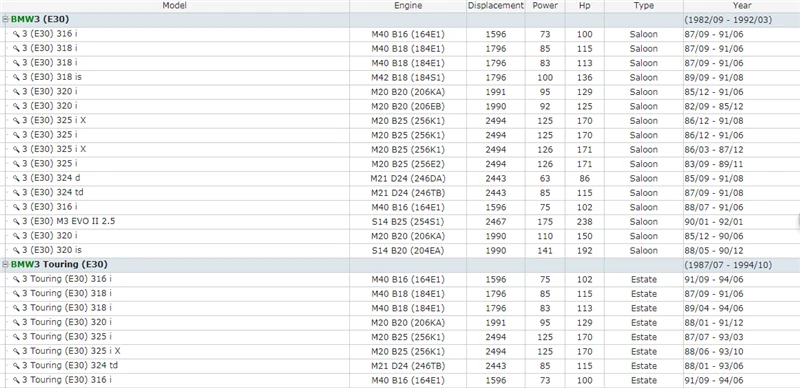Click the displacement value 2467

point(496,222)
